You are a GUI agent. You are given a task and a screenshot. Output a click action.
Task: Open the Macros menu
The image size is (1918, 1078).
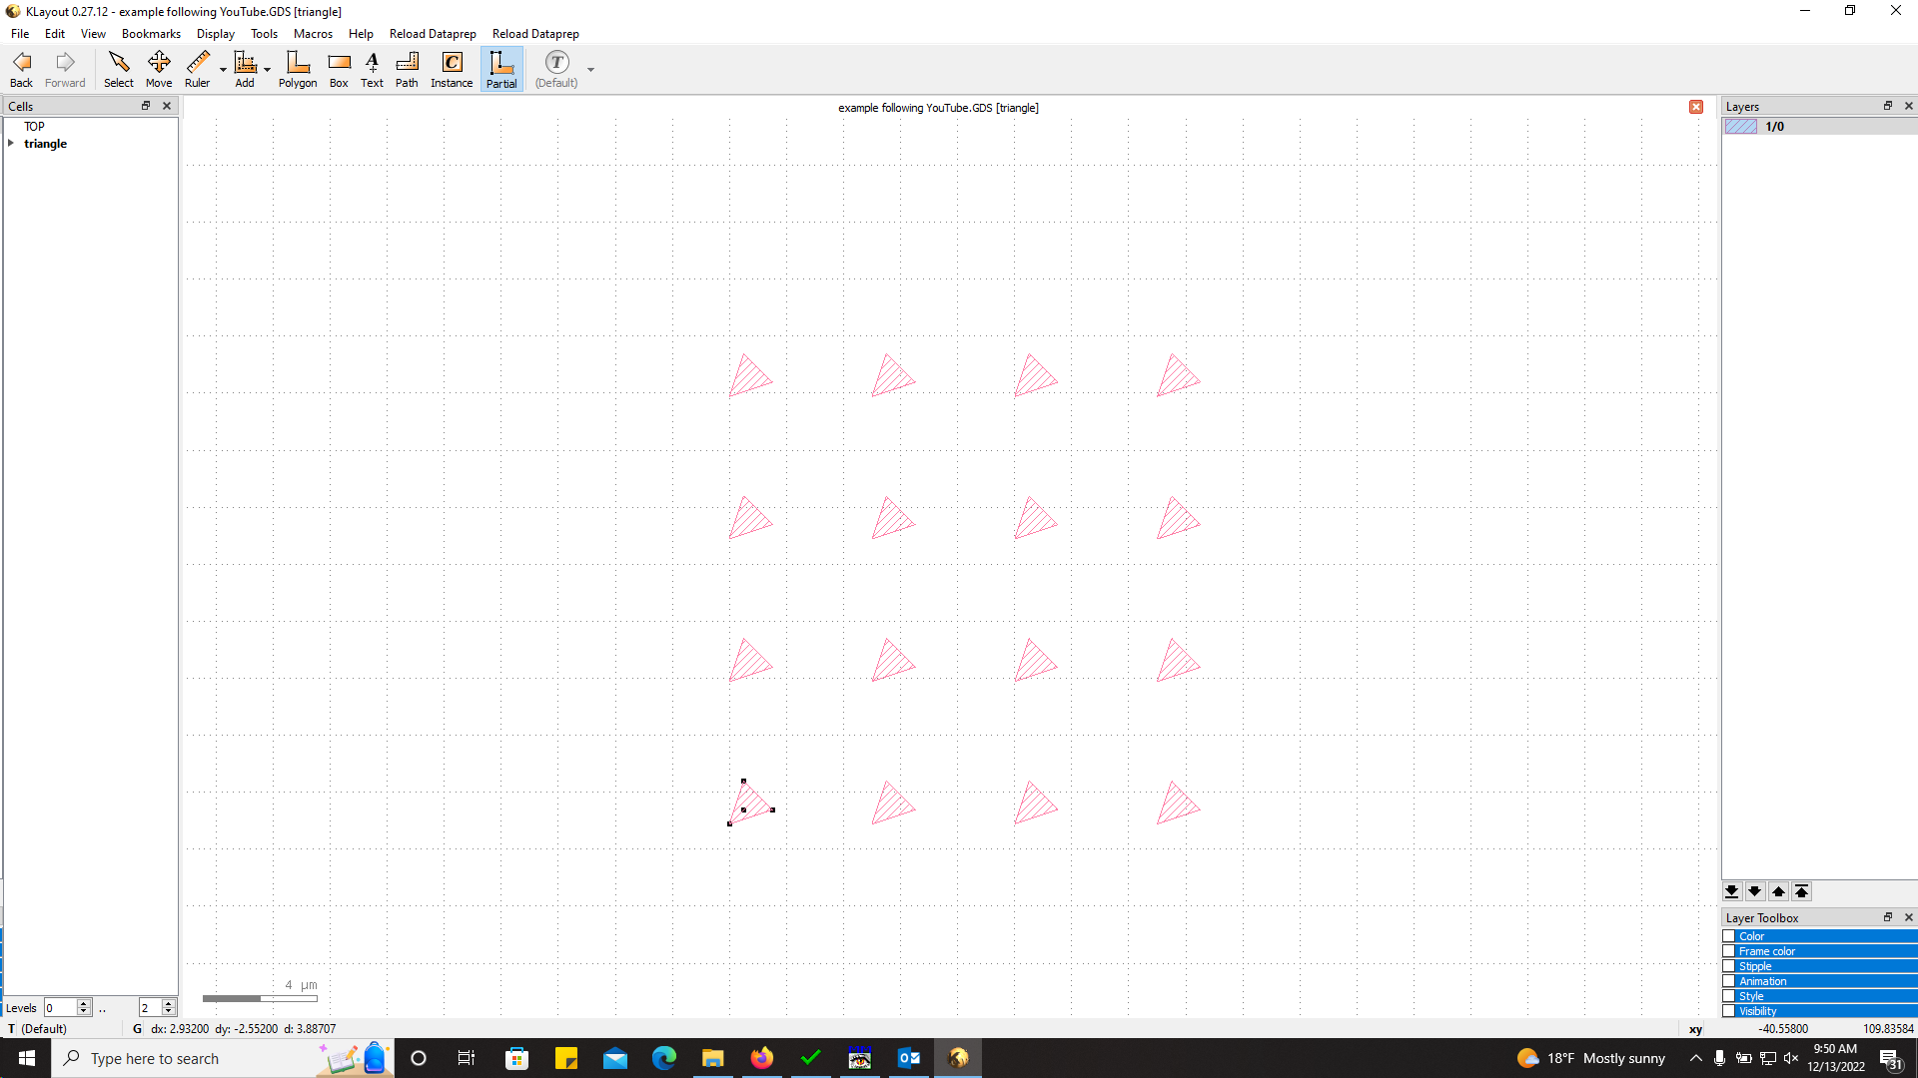tap(312, 34)
